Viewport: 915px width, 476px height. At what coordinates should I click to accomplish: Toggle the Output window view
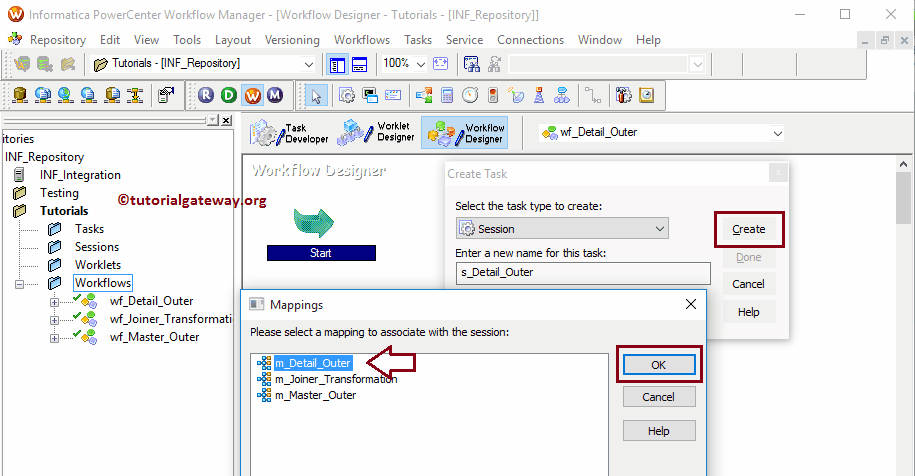point(359,65)
